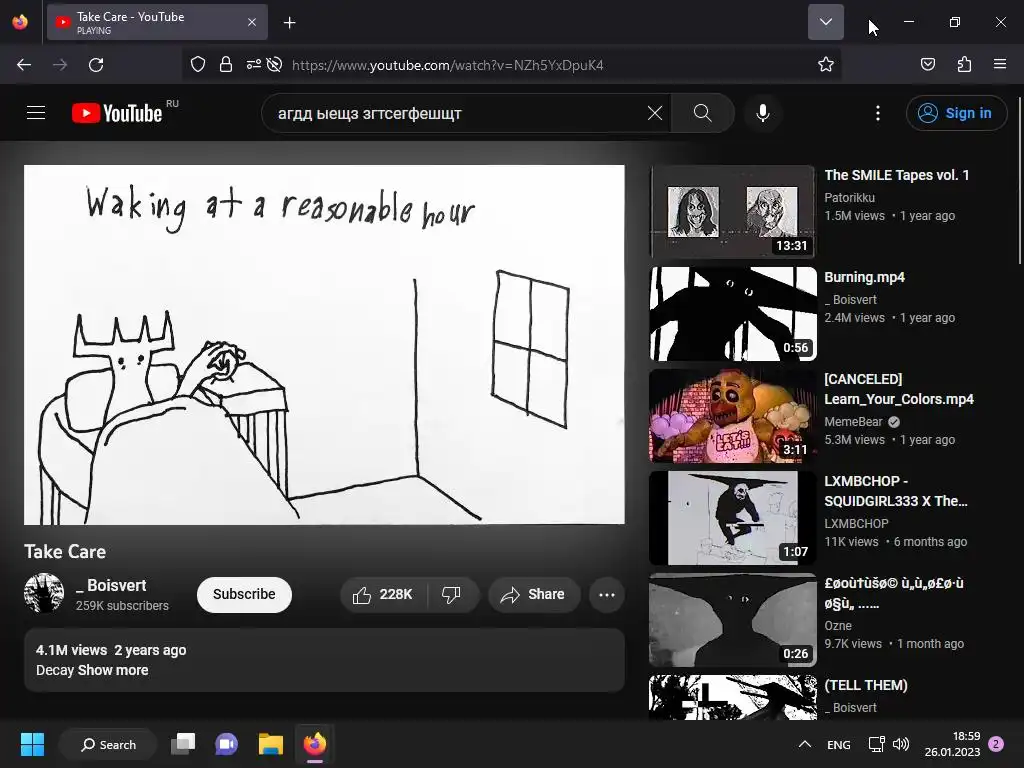This screenshot has width=1024, height=768.
Task: Open Burning.mp4 video title
Action: point(864,277)
